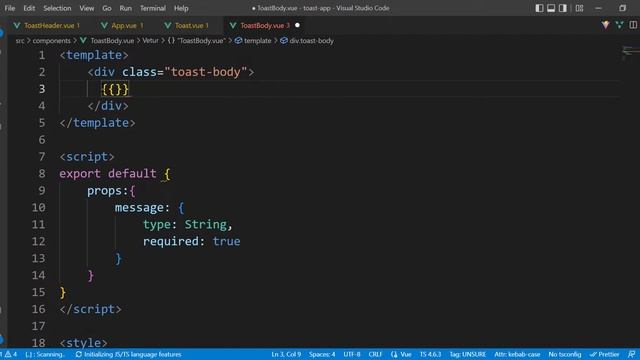640x360 pixels.
Task: Click Initializing JS/TS language features status
Action: (133, 354)
